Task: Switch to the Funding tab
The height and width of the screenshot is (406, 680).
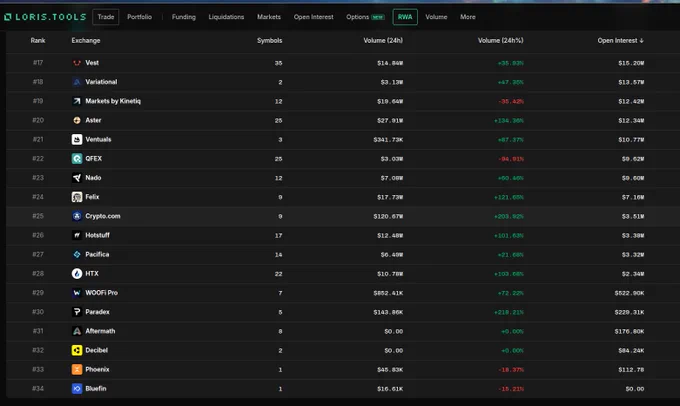Action: pos(183,17)
